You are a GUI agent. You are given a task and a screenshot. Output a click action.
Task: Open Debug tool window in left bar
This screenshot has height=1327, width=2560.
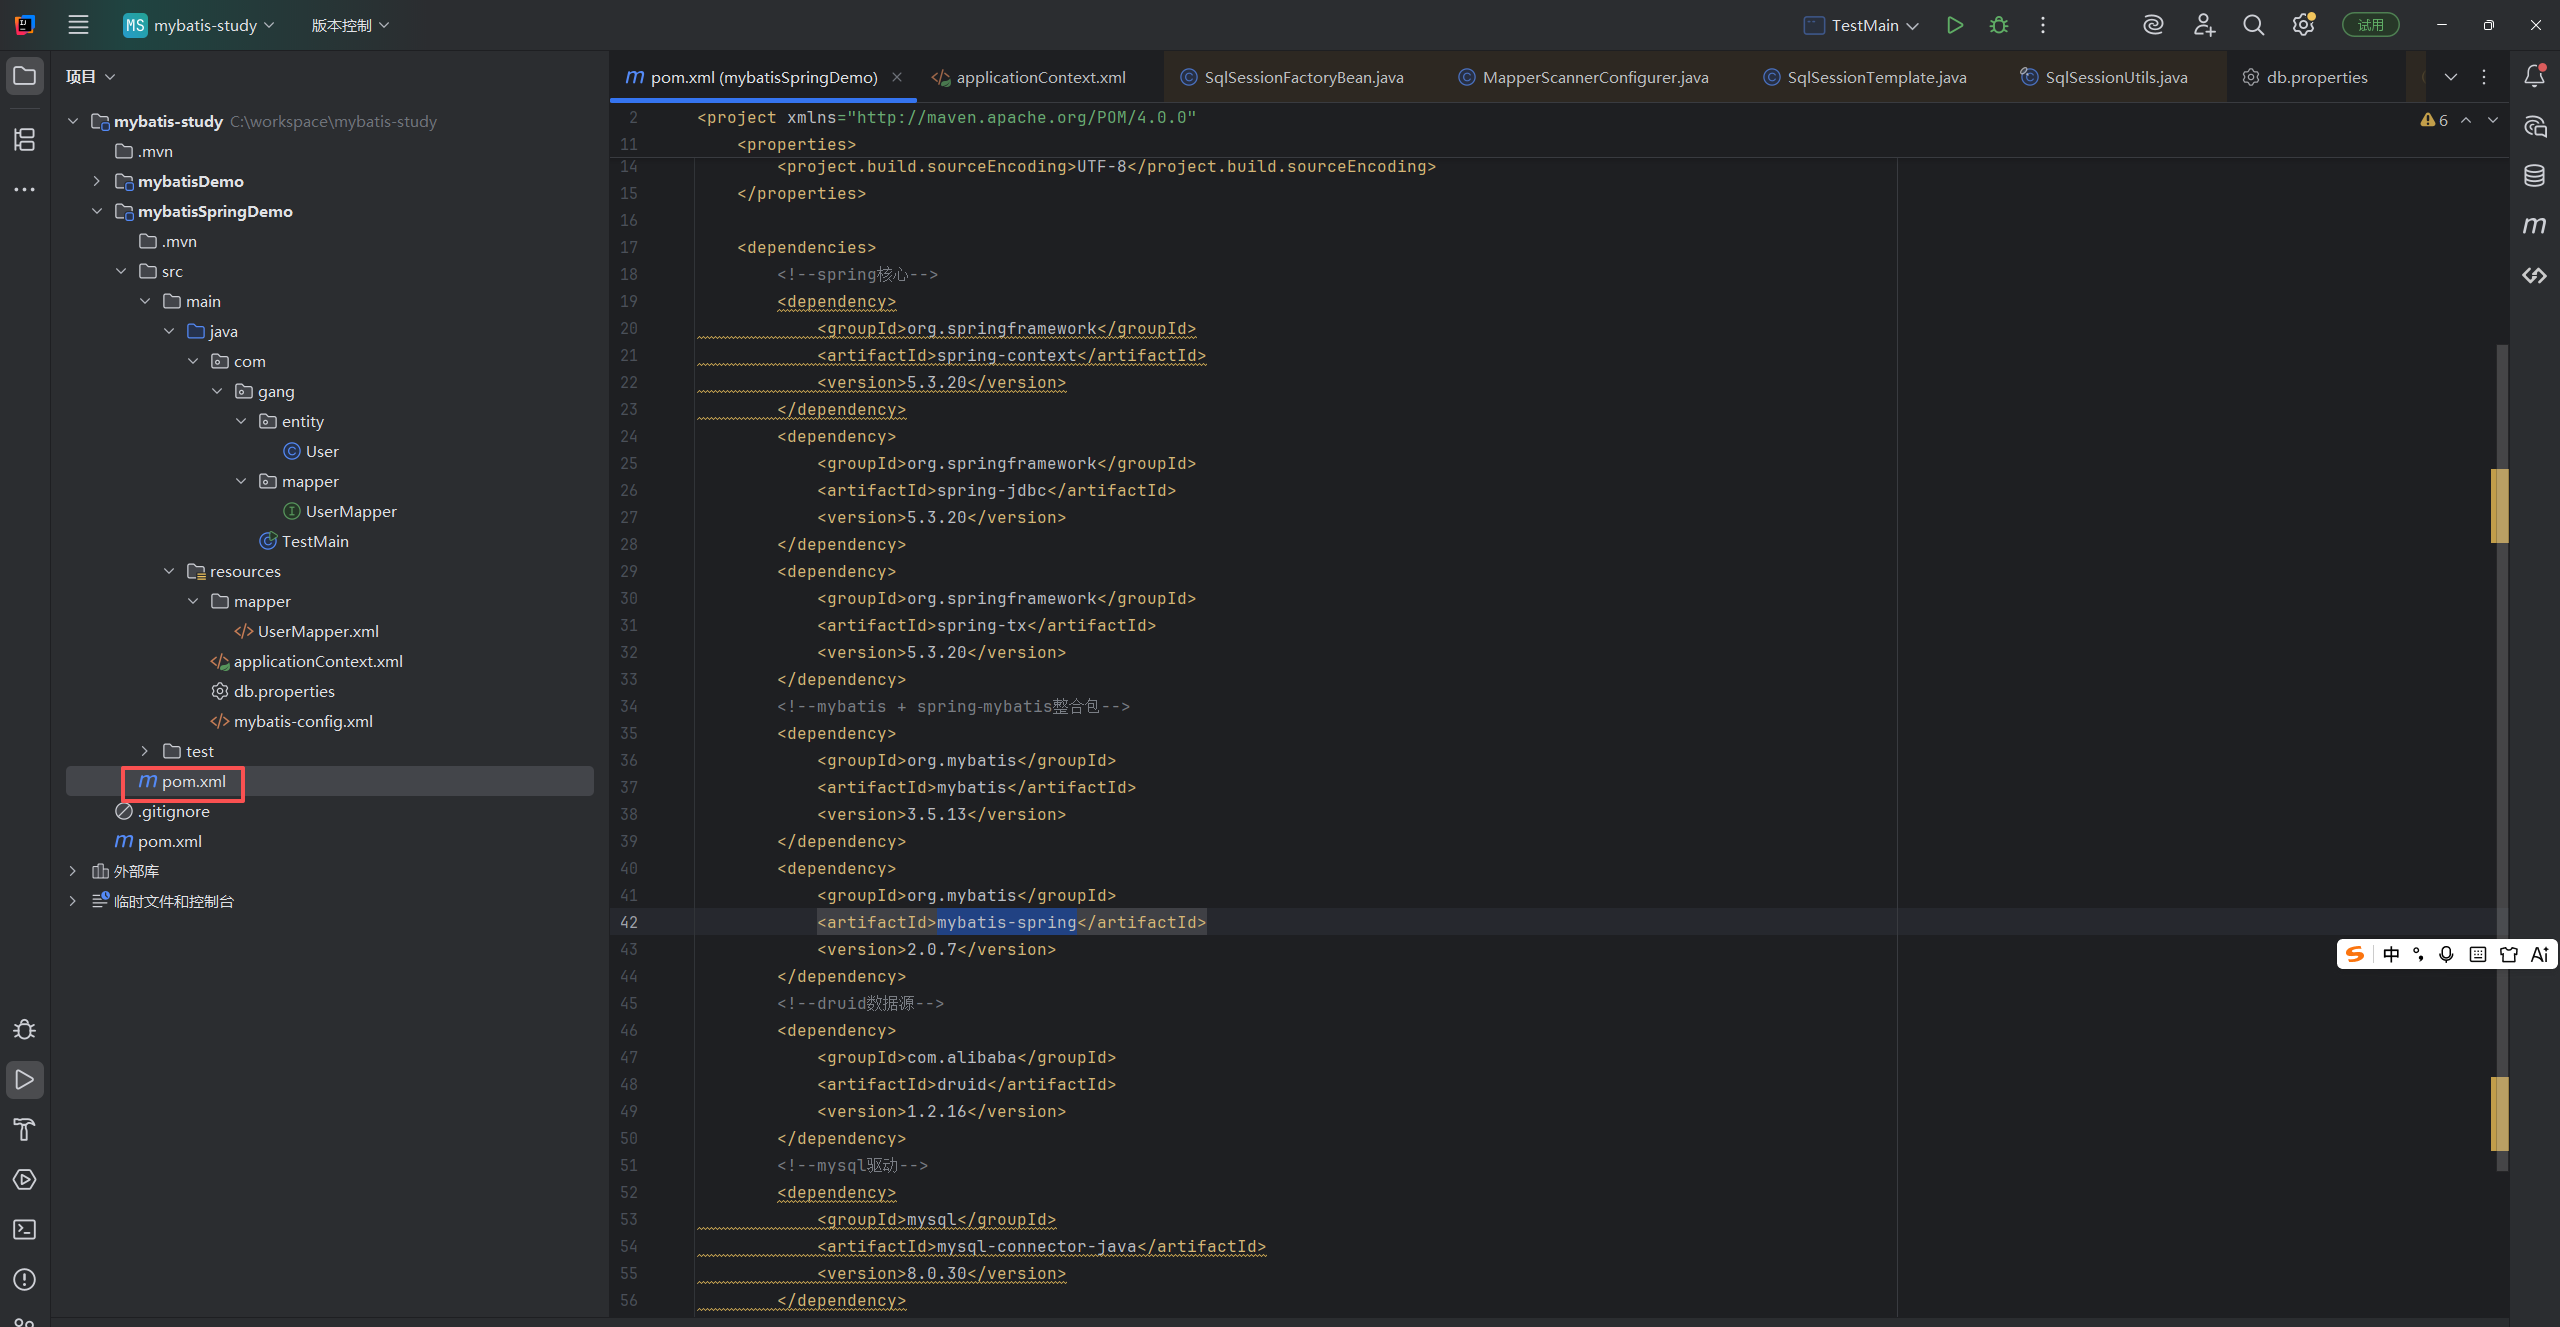[24, 1030]
